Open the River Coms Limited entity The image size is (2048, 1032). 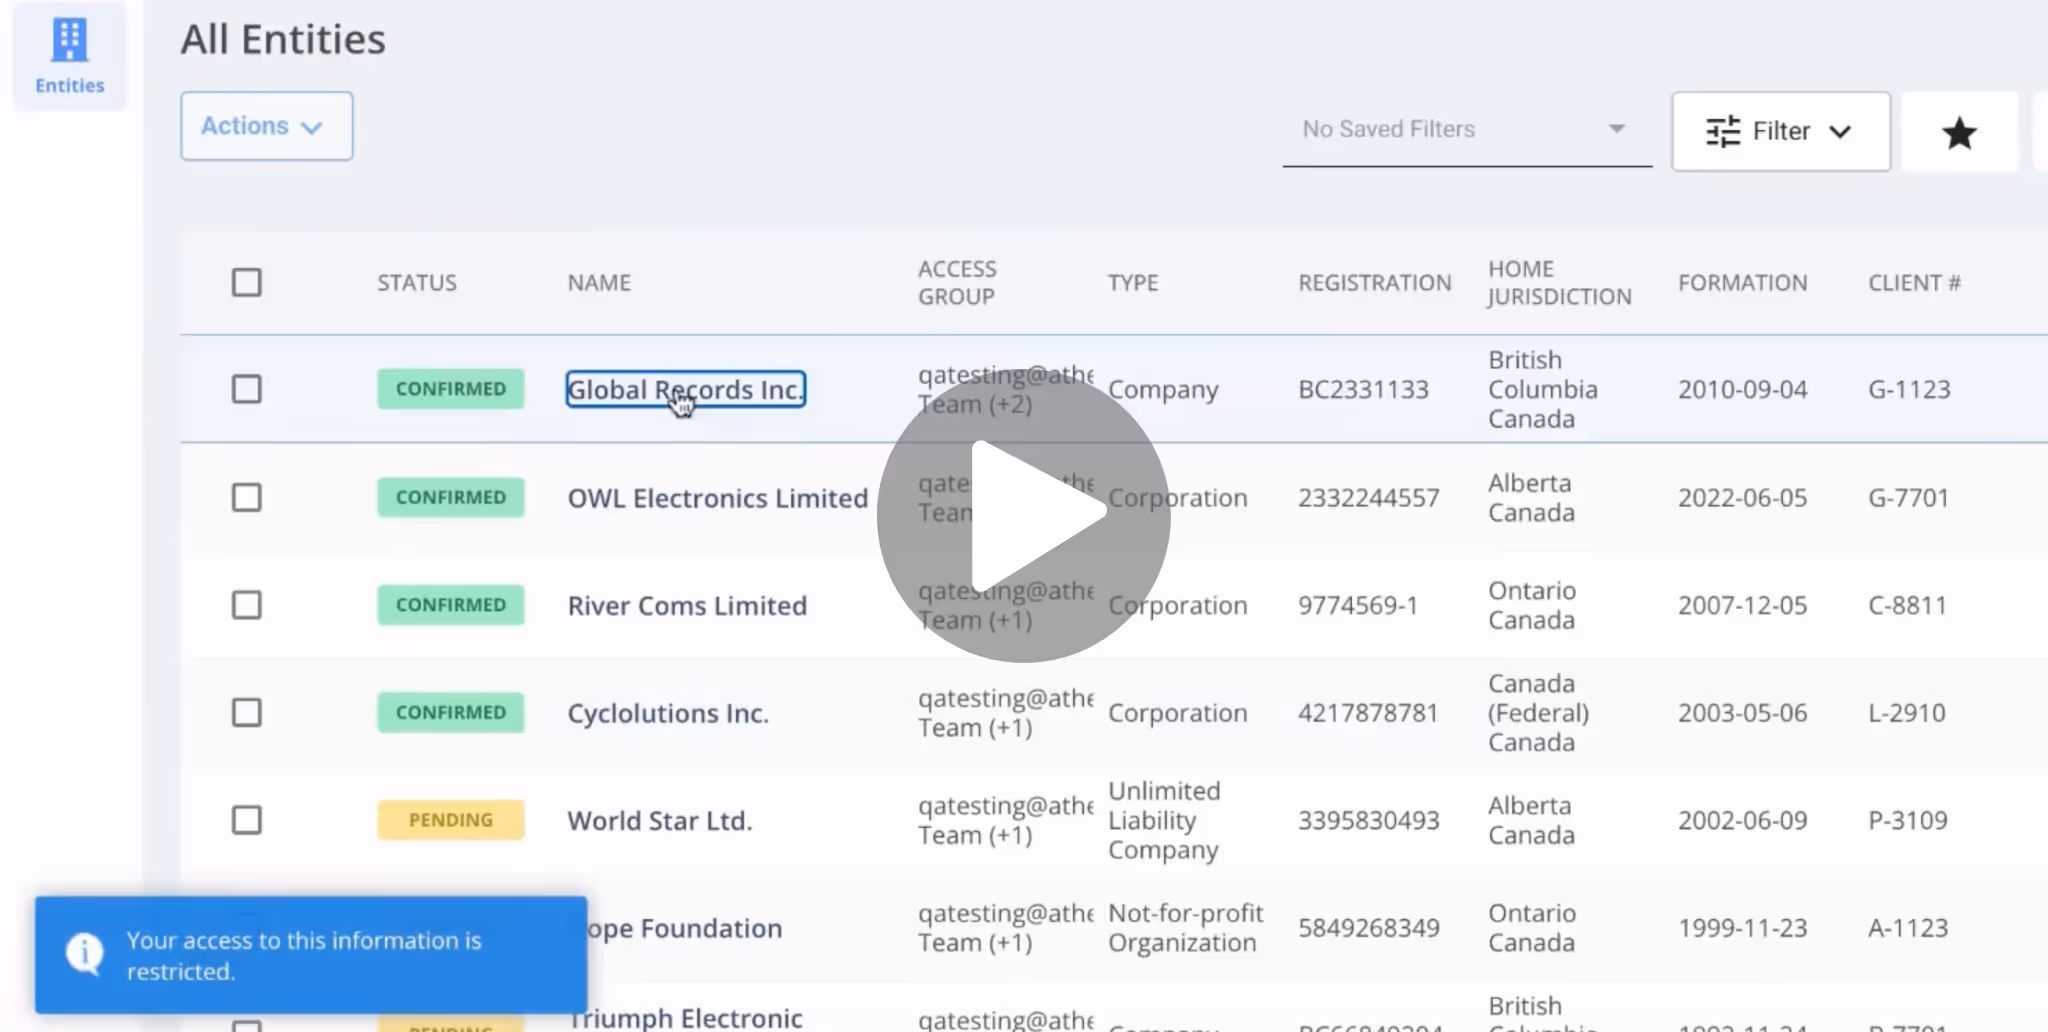687,606
